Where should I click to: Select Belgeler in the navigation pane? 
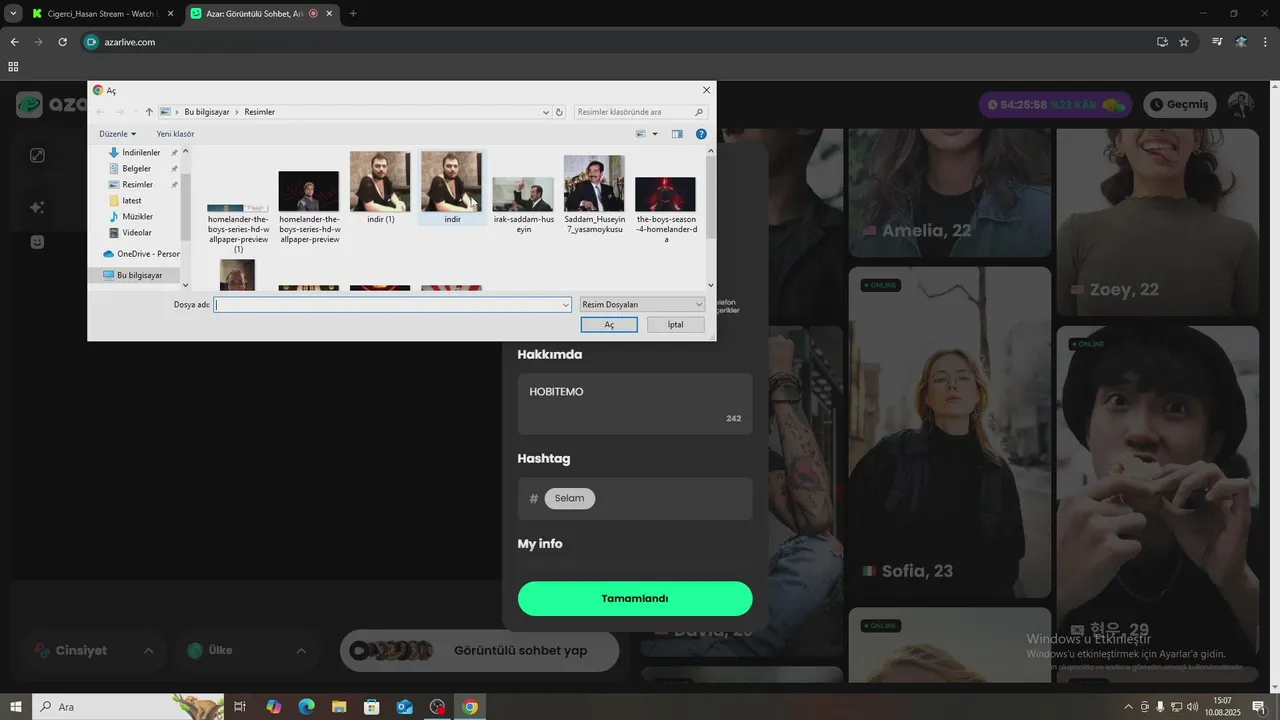pos(136,169)
